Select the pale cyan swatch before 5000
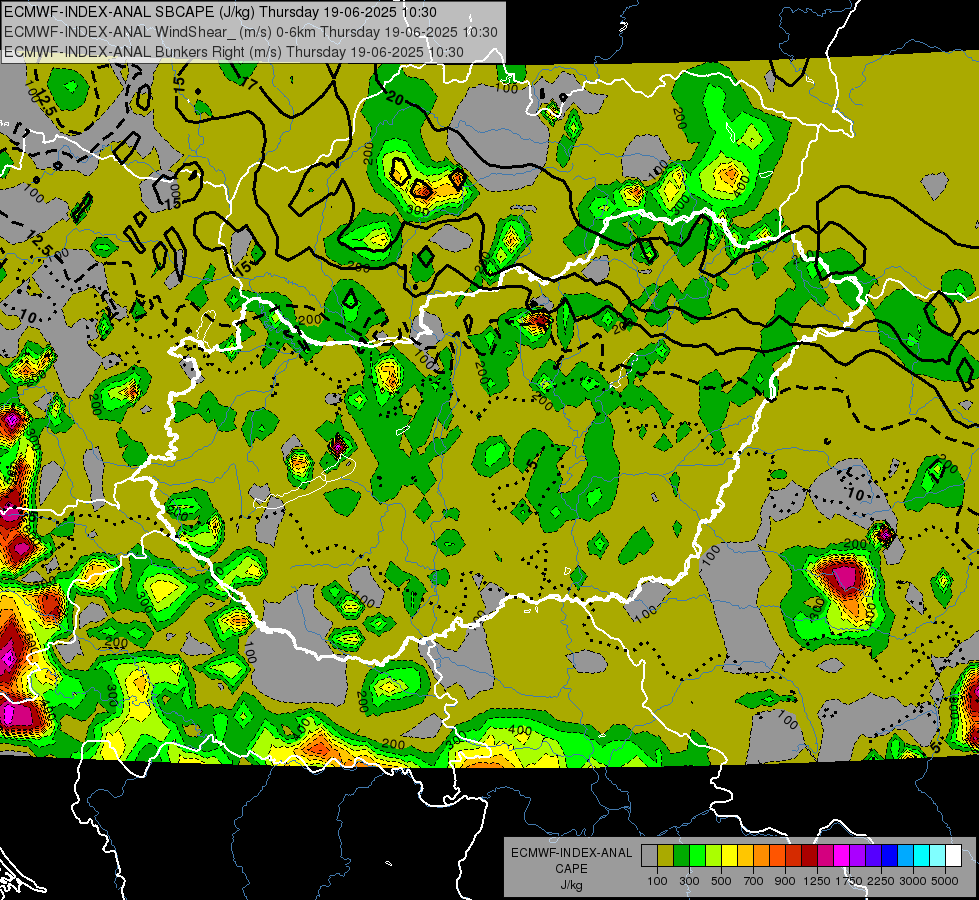The height and width of the screenshot is (900, 979). point(938,856)
